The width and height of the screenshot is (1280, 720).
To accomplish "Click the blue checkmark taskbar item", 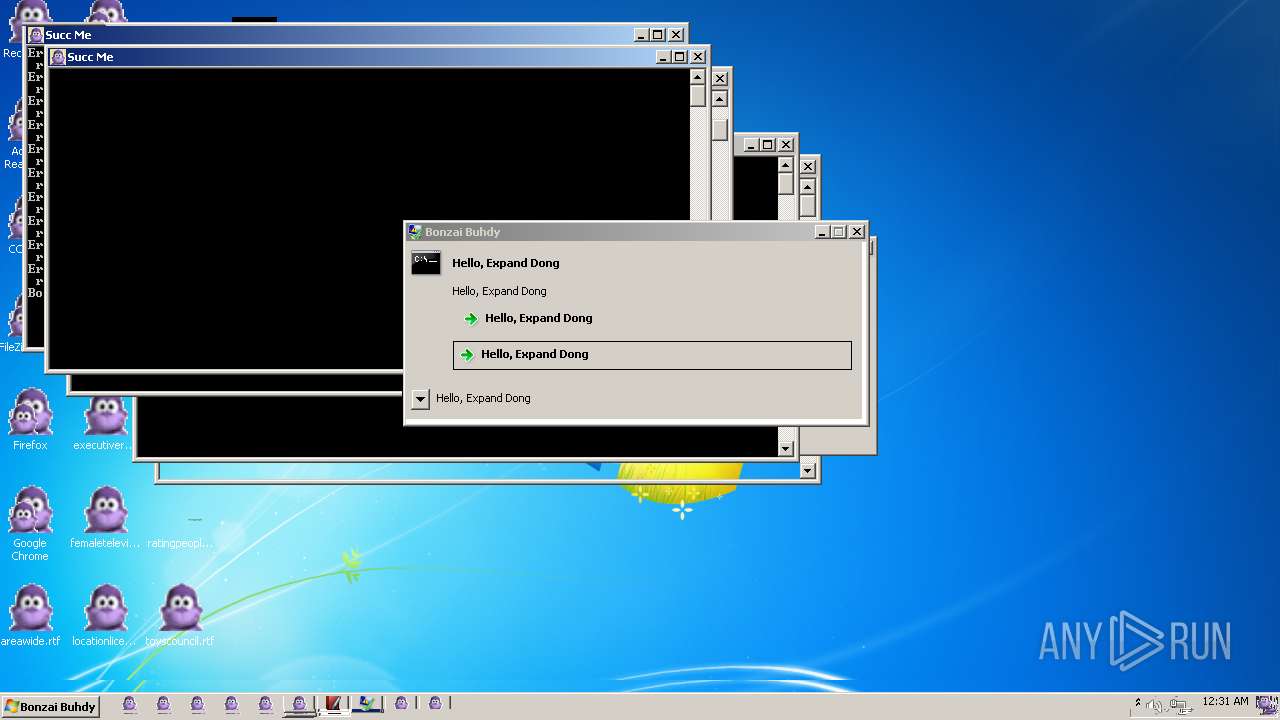I will tap(367, 705).
